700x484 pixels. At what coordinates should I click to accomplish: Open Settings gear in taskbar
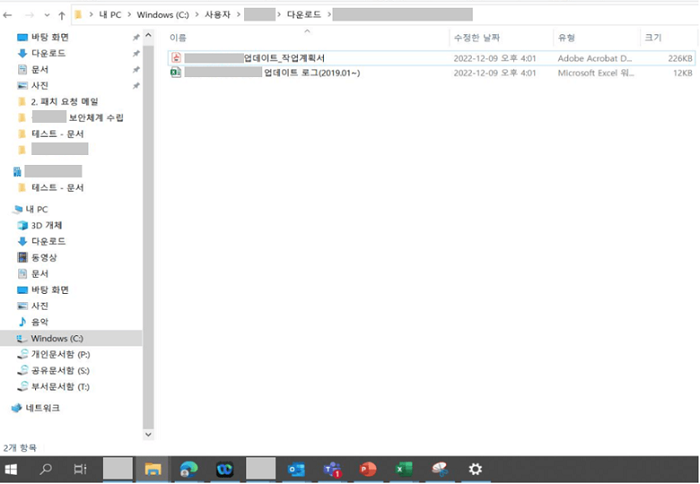[x=475, y=469]
